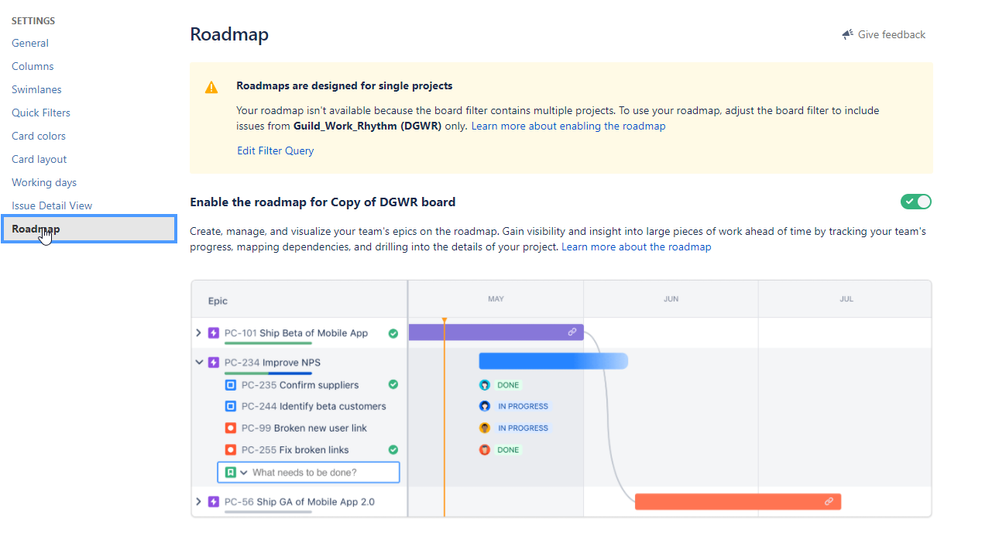
Task: Click the link icon on orange roadmap bar
Action: click(x=829, y=501)
